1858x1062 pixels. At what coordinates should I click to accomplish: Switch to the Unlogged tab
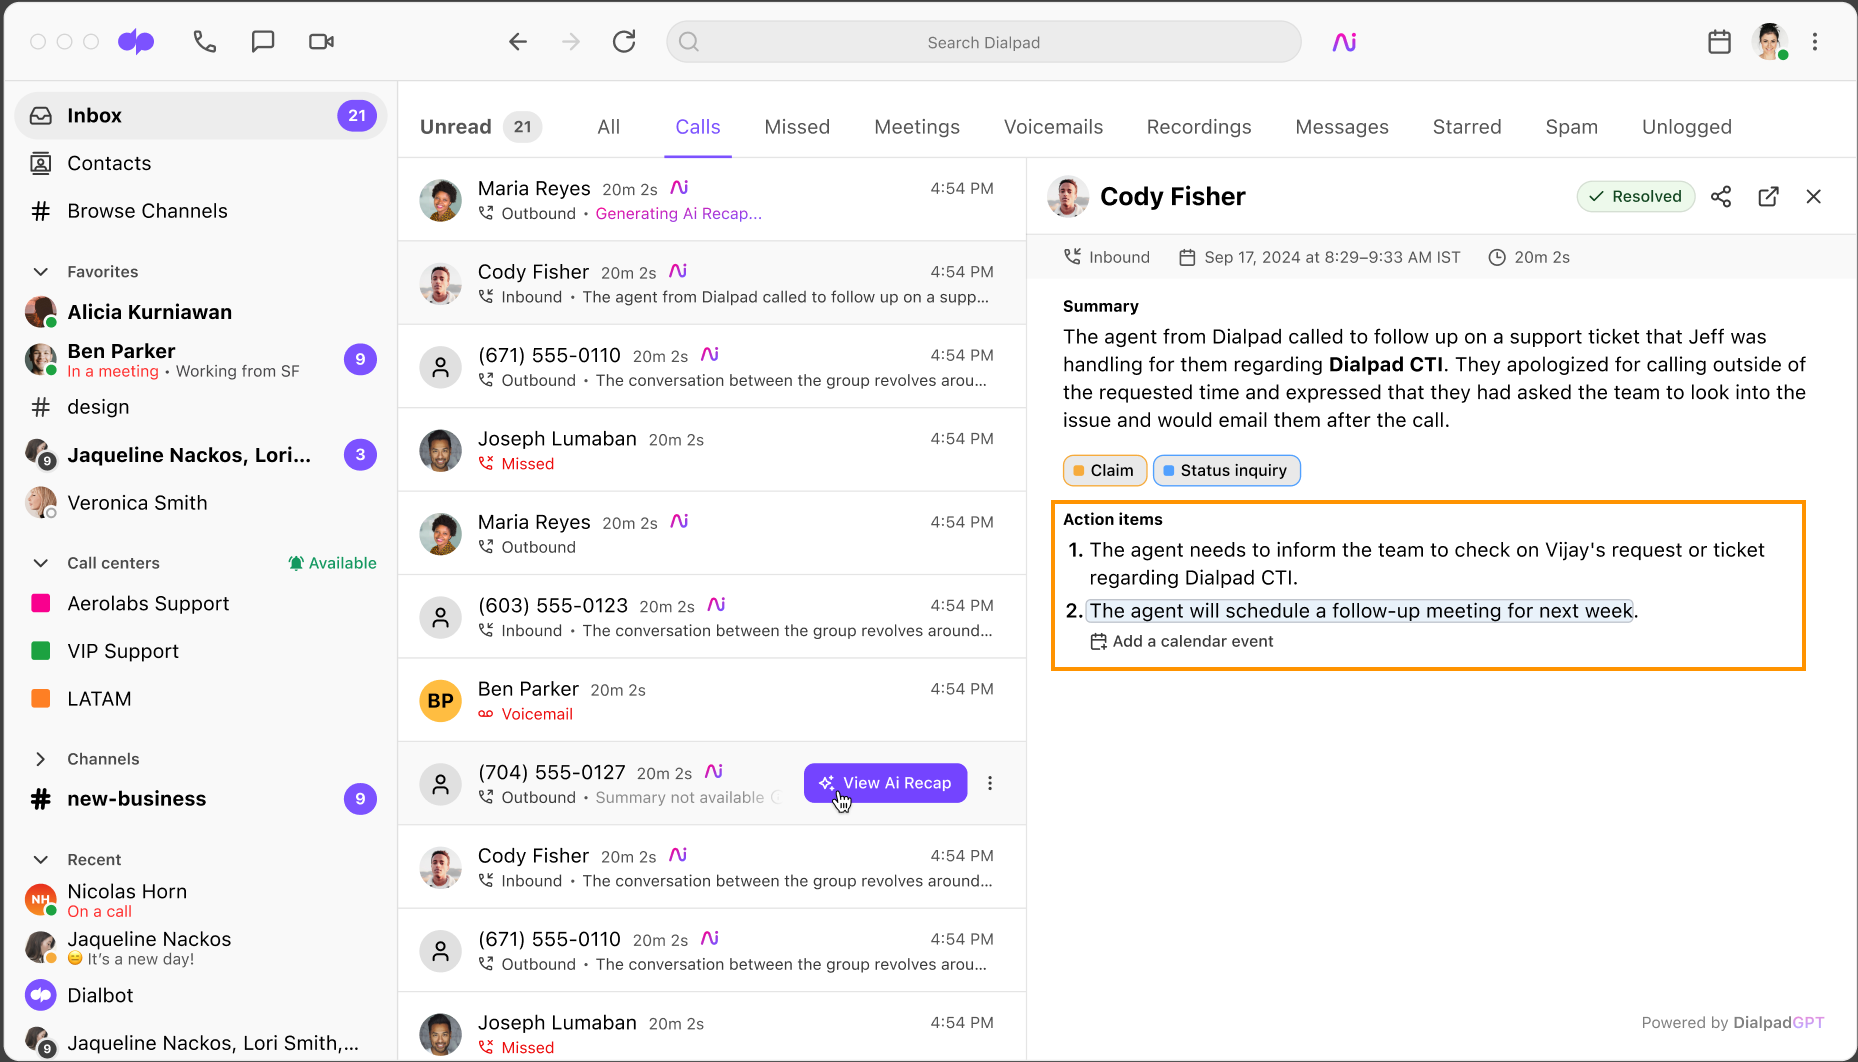click(1687, 127)
